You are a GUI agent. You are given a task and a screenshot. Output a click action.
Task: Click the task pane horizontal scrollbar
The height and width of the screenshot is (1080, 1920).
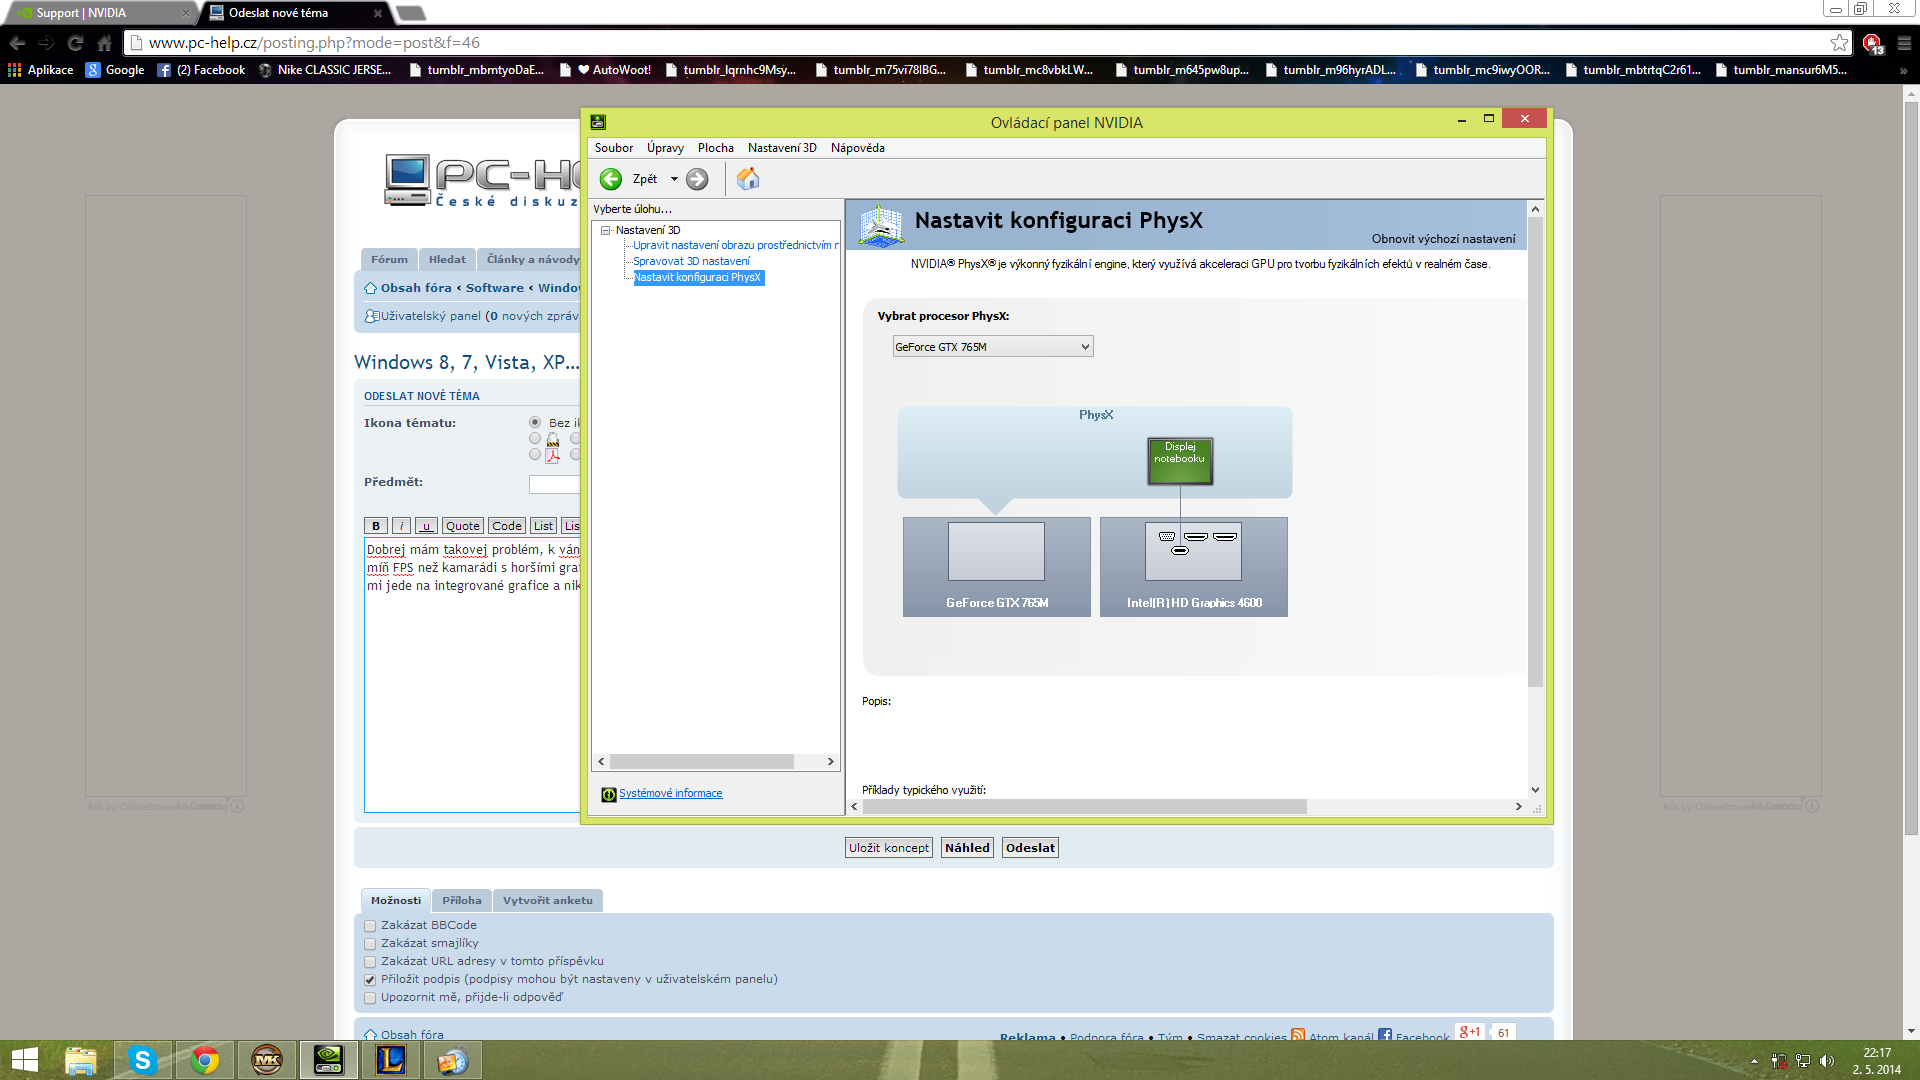pyautogui.click(x=702, y=762)
